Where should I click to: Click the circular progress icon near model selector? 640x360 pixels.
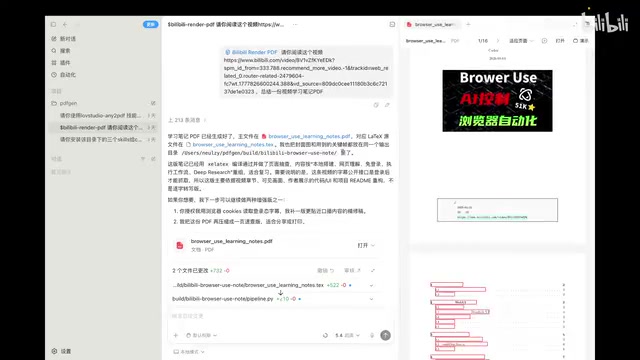(325, 336)
